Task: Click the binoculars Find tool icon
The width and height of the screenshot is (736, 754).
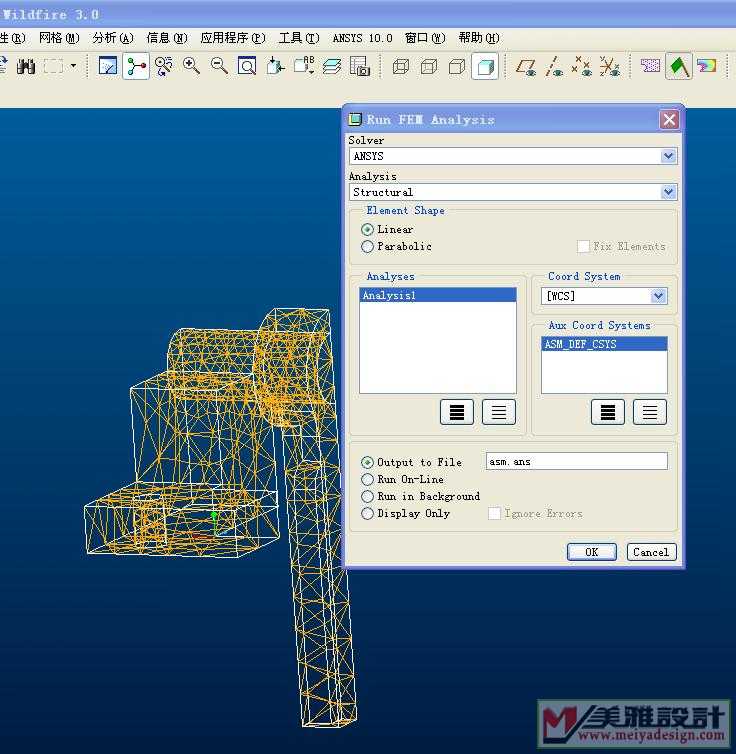Action: click(25, 66)
